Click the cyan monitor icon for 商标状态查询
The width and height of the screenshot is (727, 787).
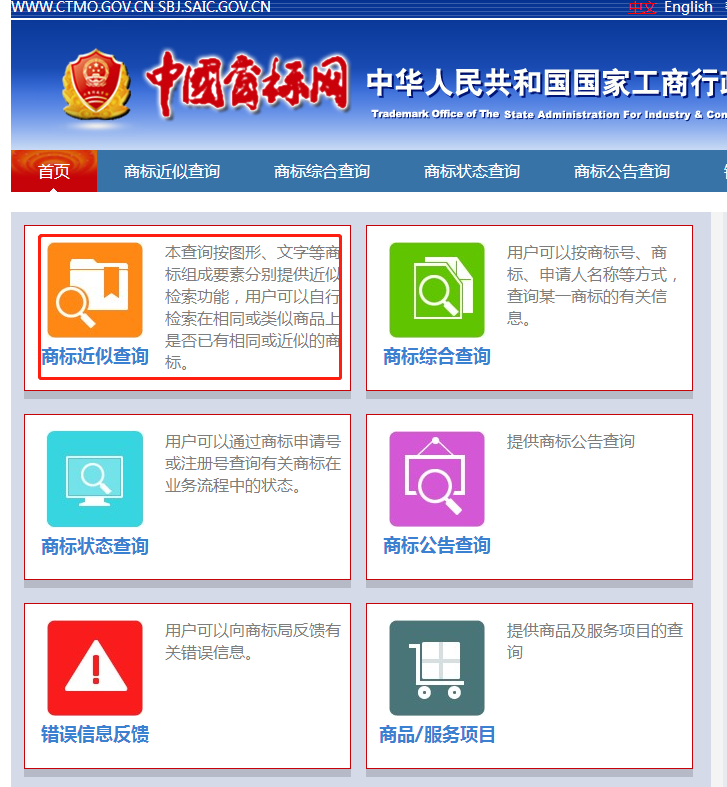(95, 479)
